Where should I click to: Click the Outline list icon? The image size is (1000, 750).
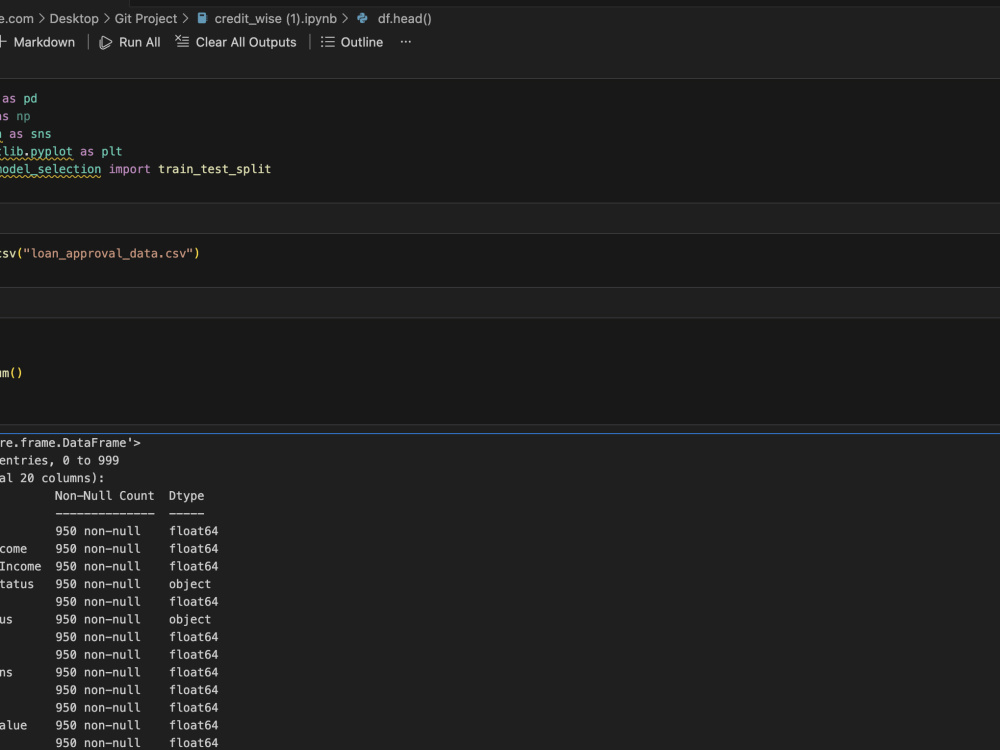coord(327,42)
